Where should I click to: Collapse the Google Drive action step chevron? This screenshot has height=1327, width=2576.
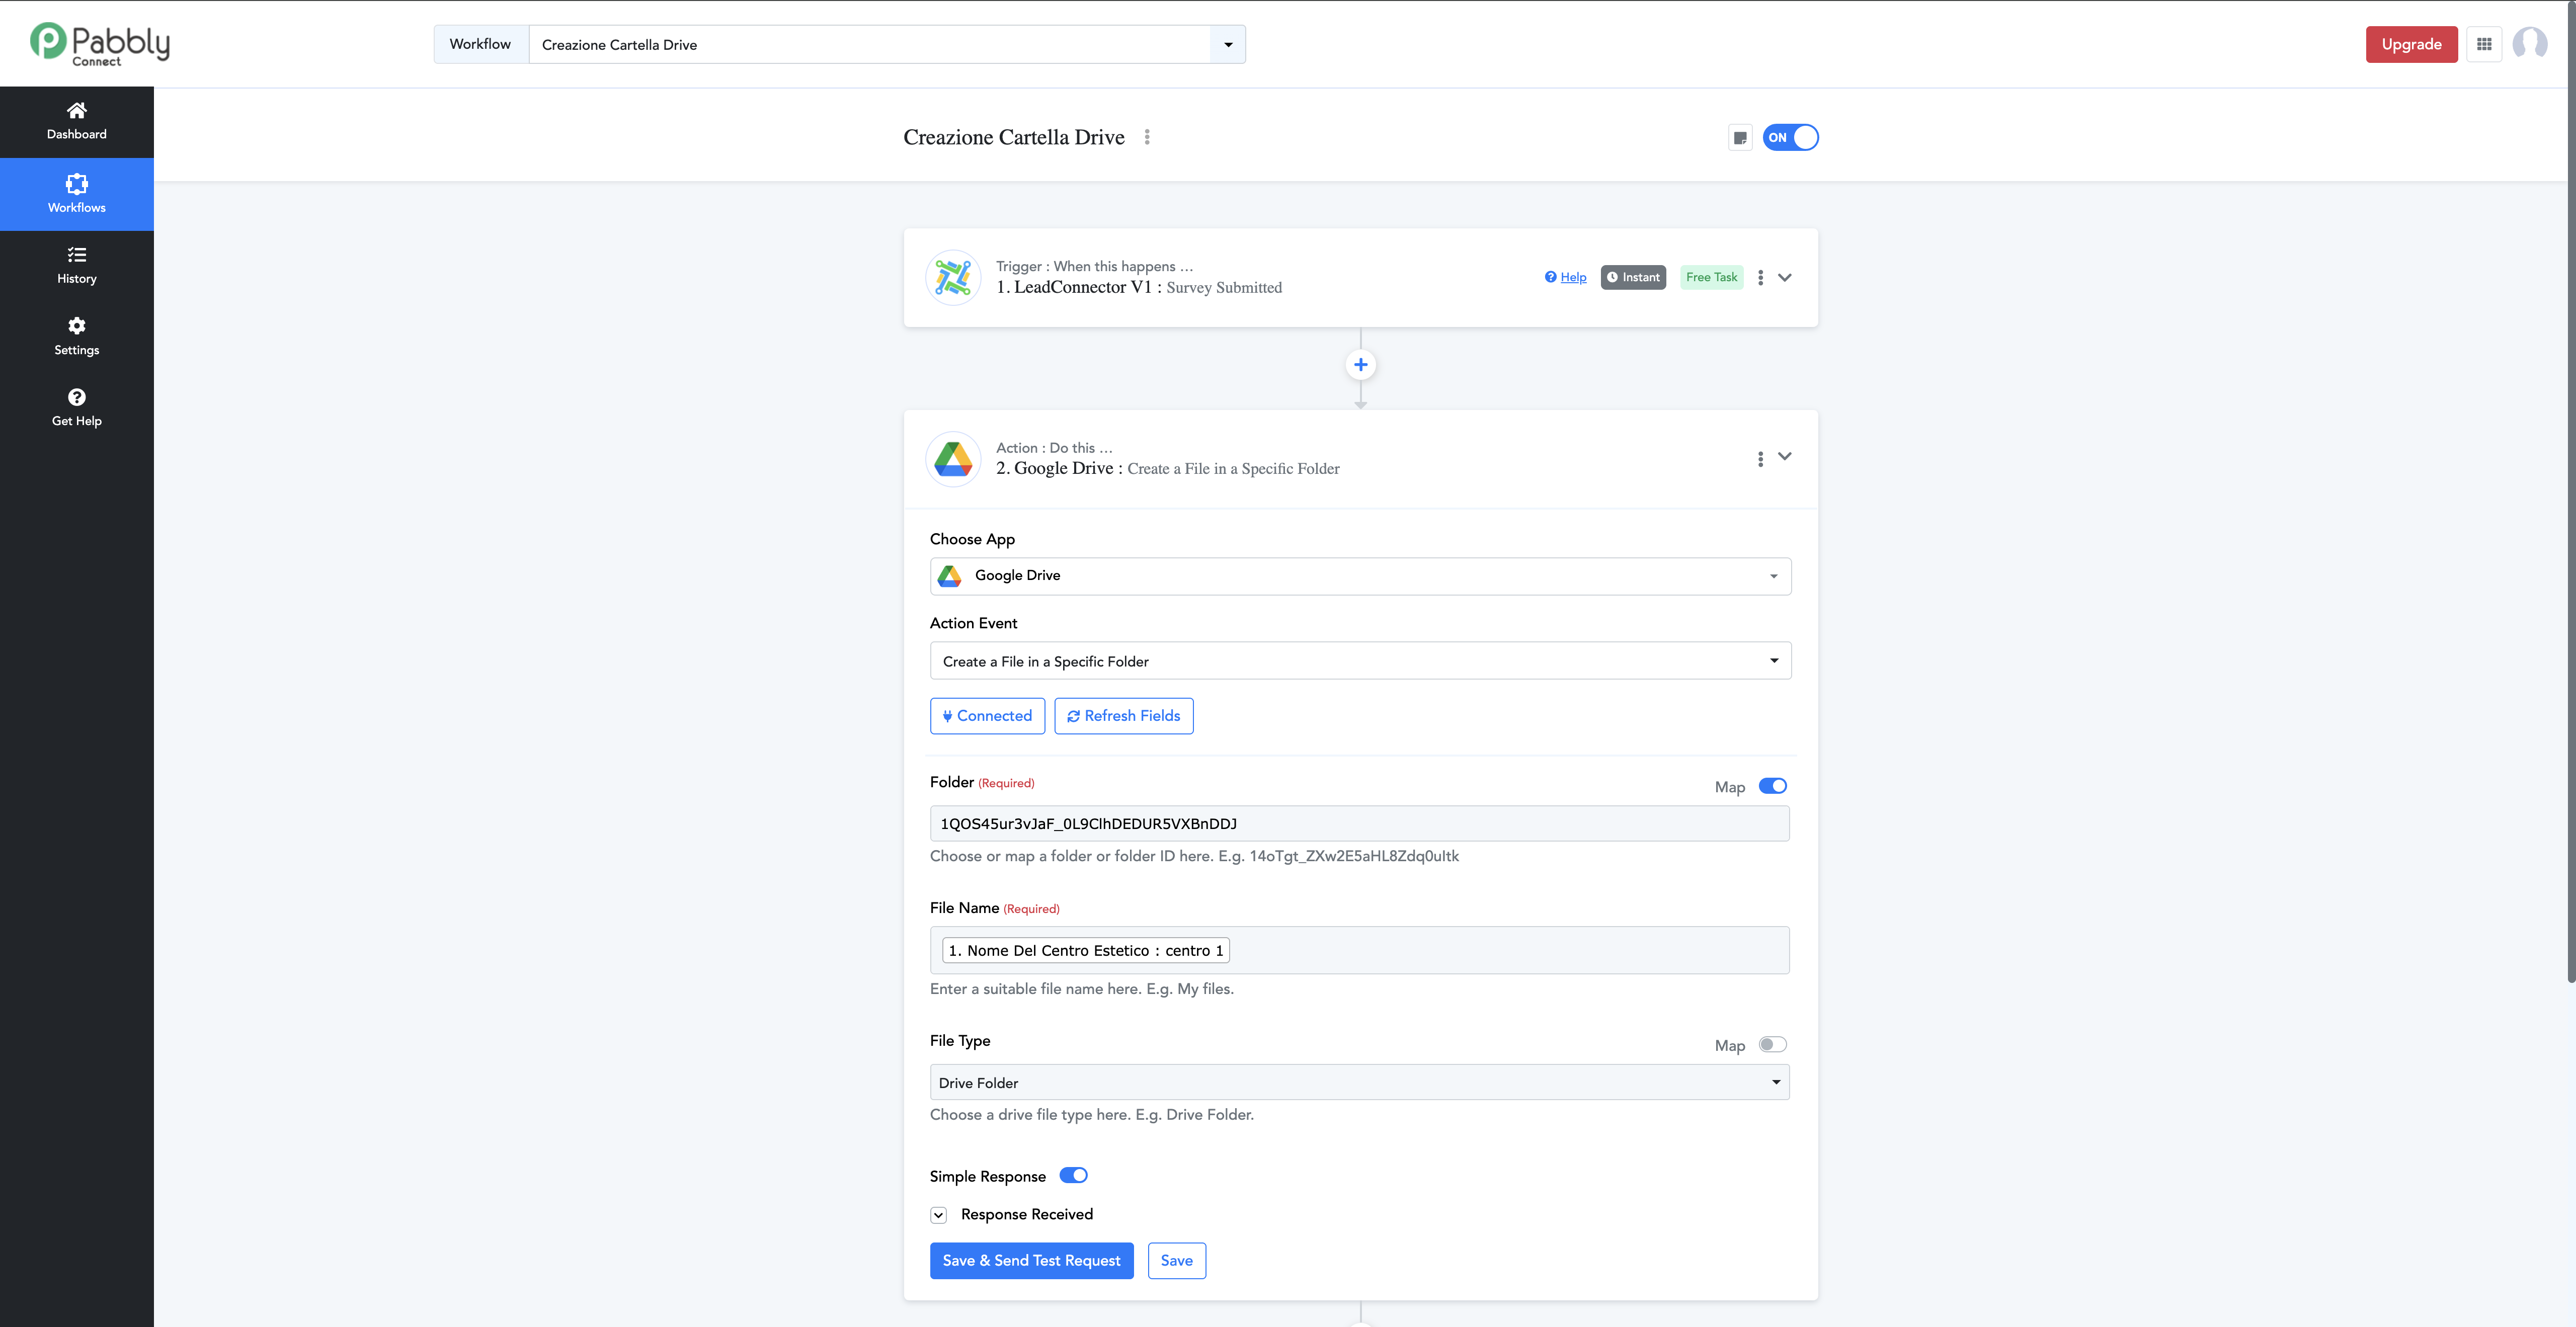1785,456
